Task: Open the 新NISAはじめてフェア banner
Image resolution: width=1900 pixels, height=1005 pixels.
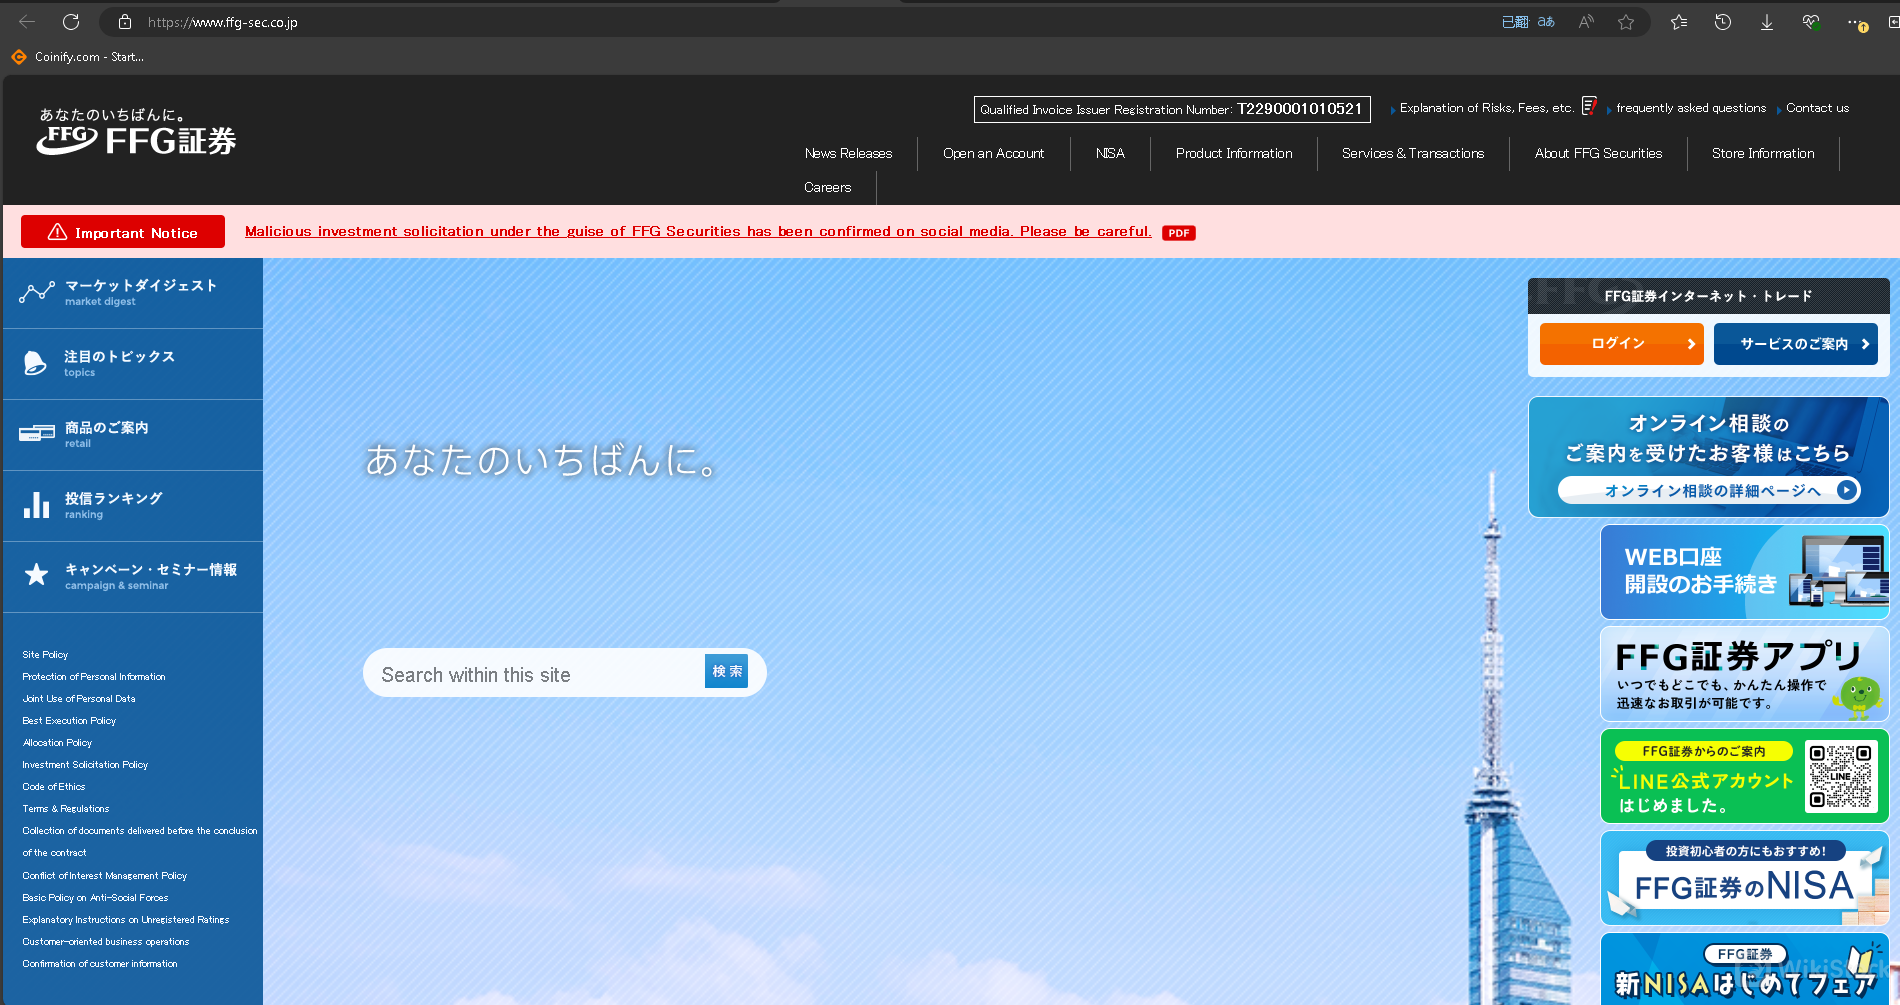Action: (x=1744, y=969)
